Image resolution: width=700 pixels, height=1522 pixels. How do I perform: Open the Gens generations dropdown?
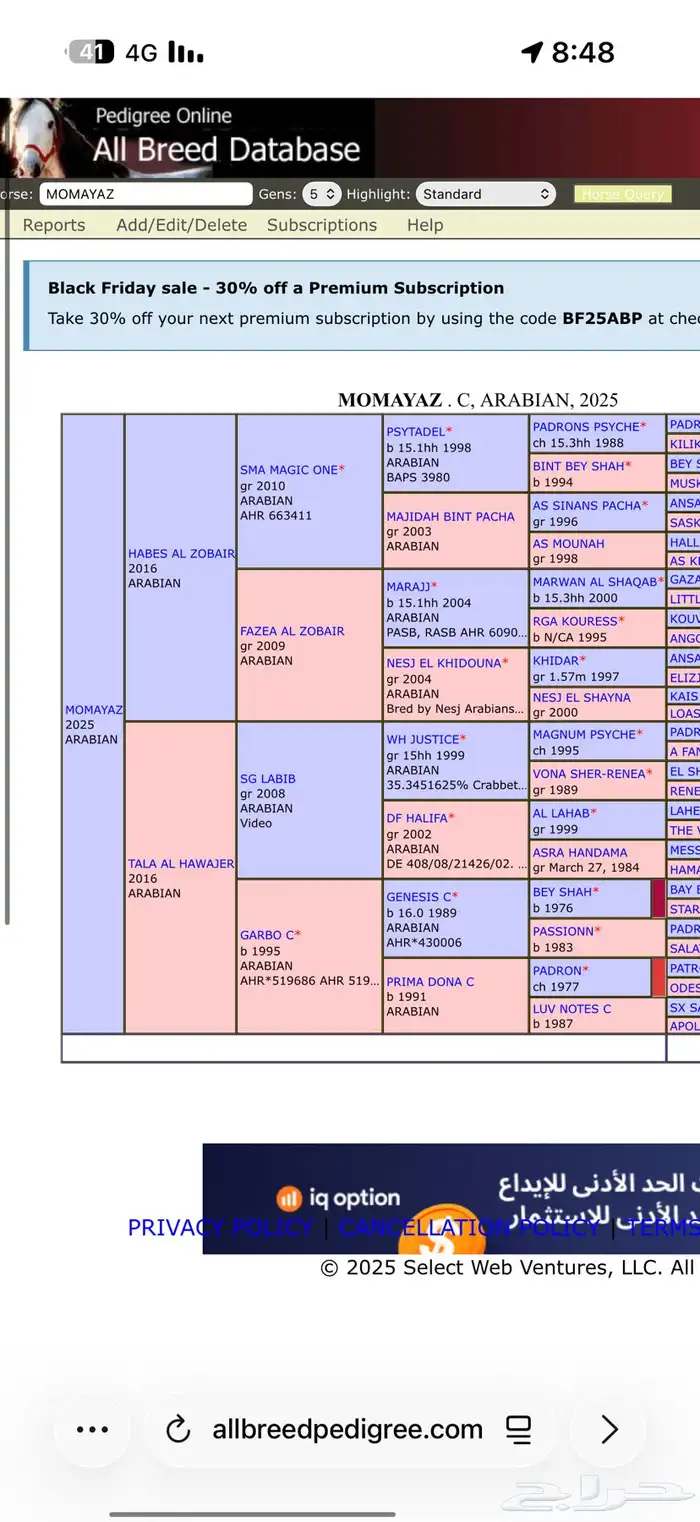tap(322, 194)
